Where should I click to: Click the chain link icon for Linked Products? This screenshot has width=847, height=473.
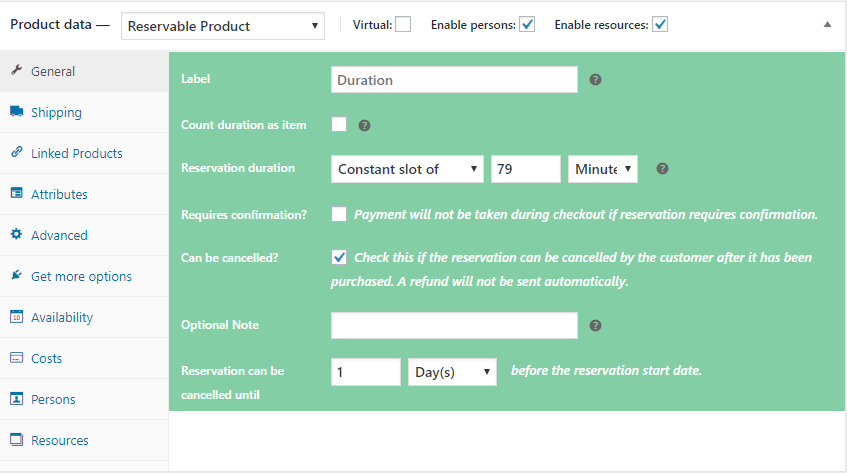coord(16,153)
